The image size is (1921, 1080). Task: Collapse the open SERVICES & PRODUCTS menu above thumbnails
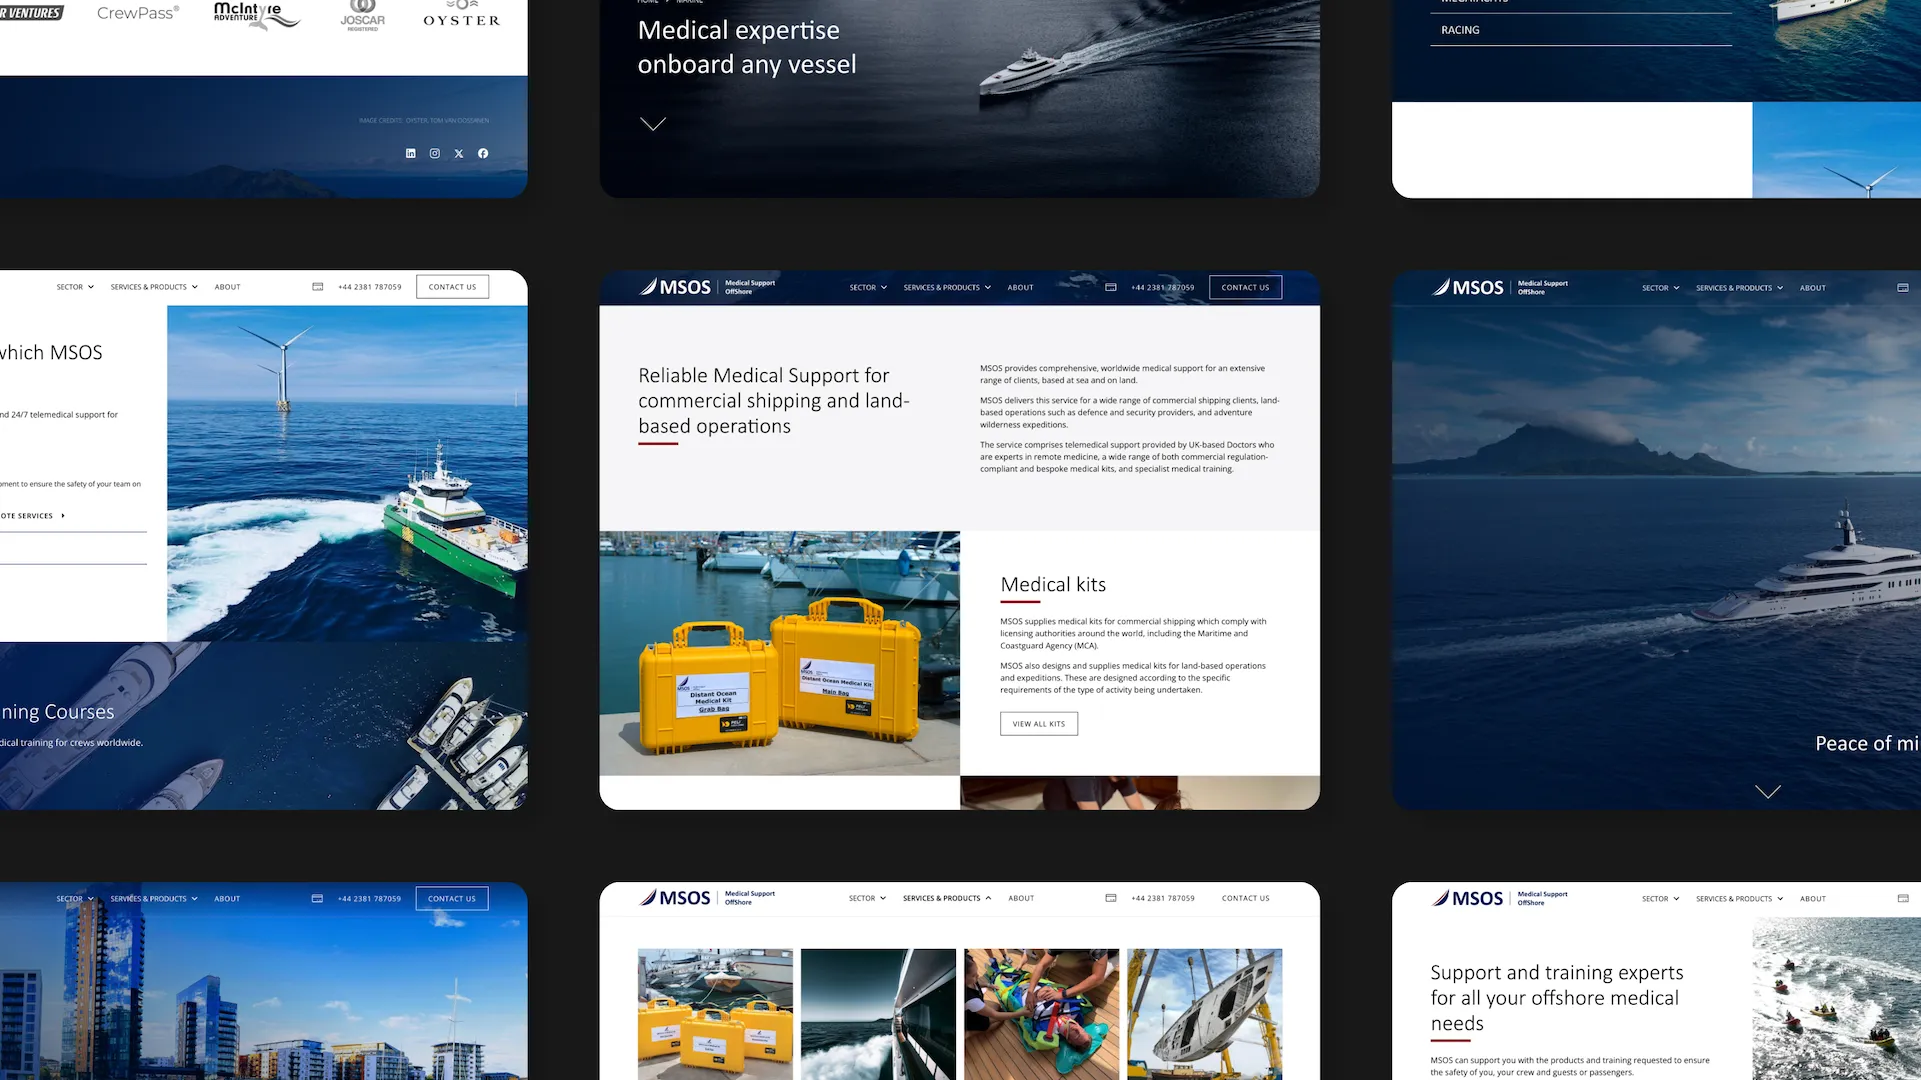946,898
